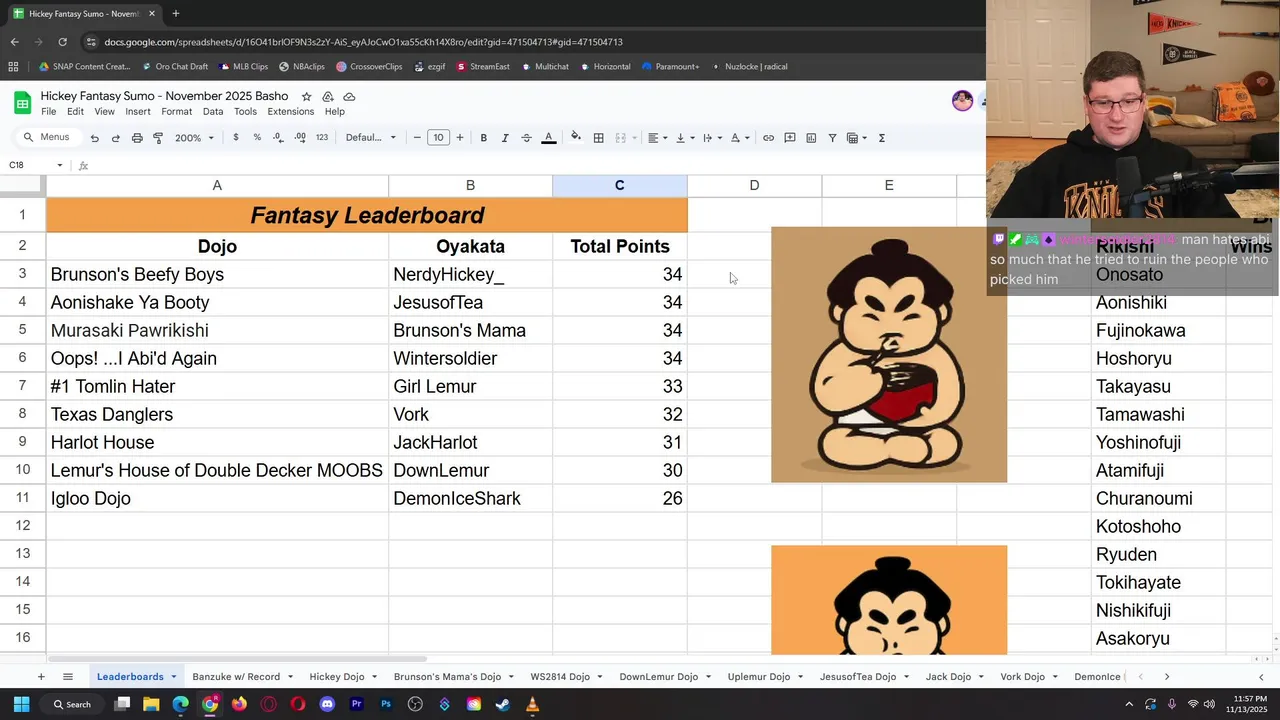The image size is (1280, 720).
Task: Decrease font size with minus button
Action: click(x=417, y=138)
